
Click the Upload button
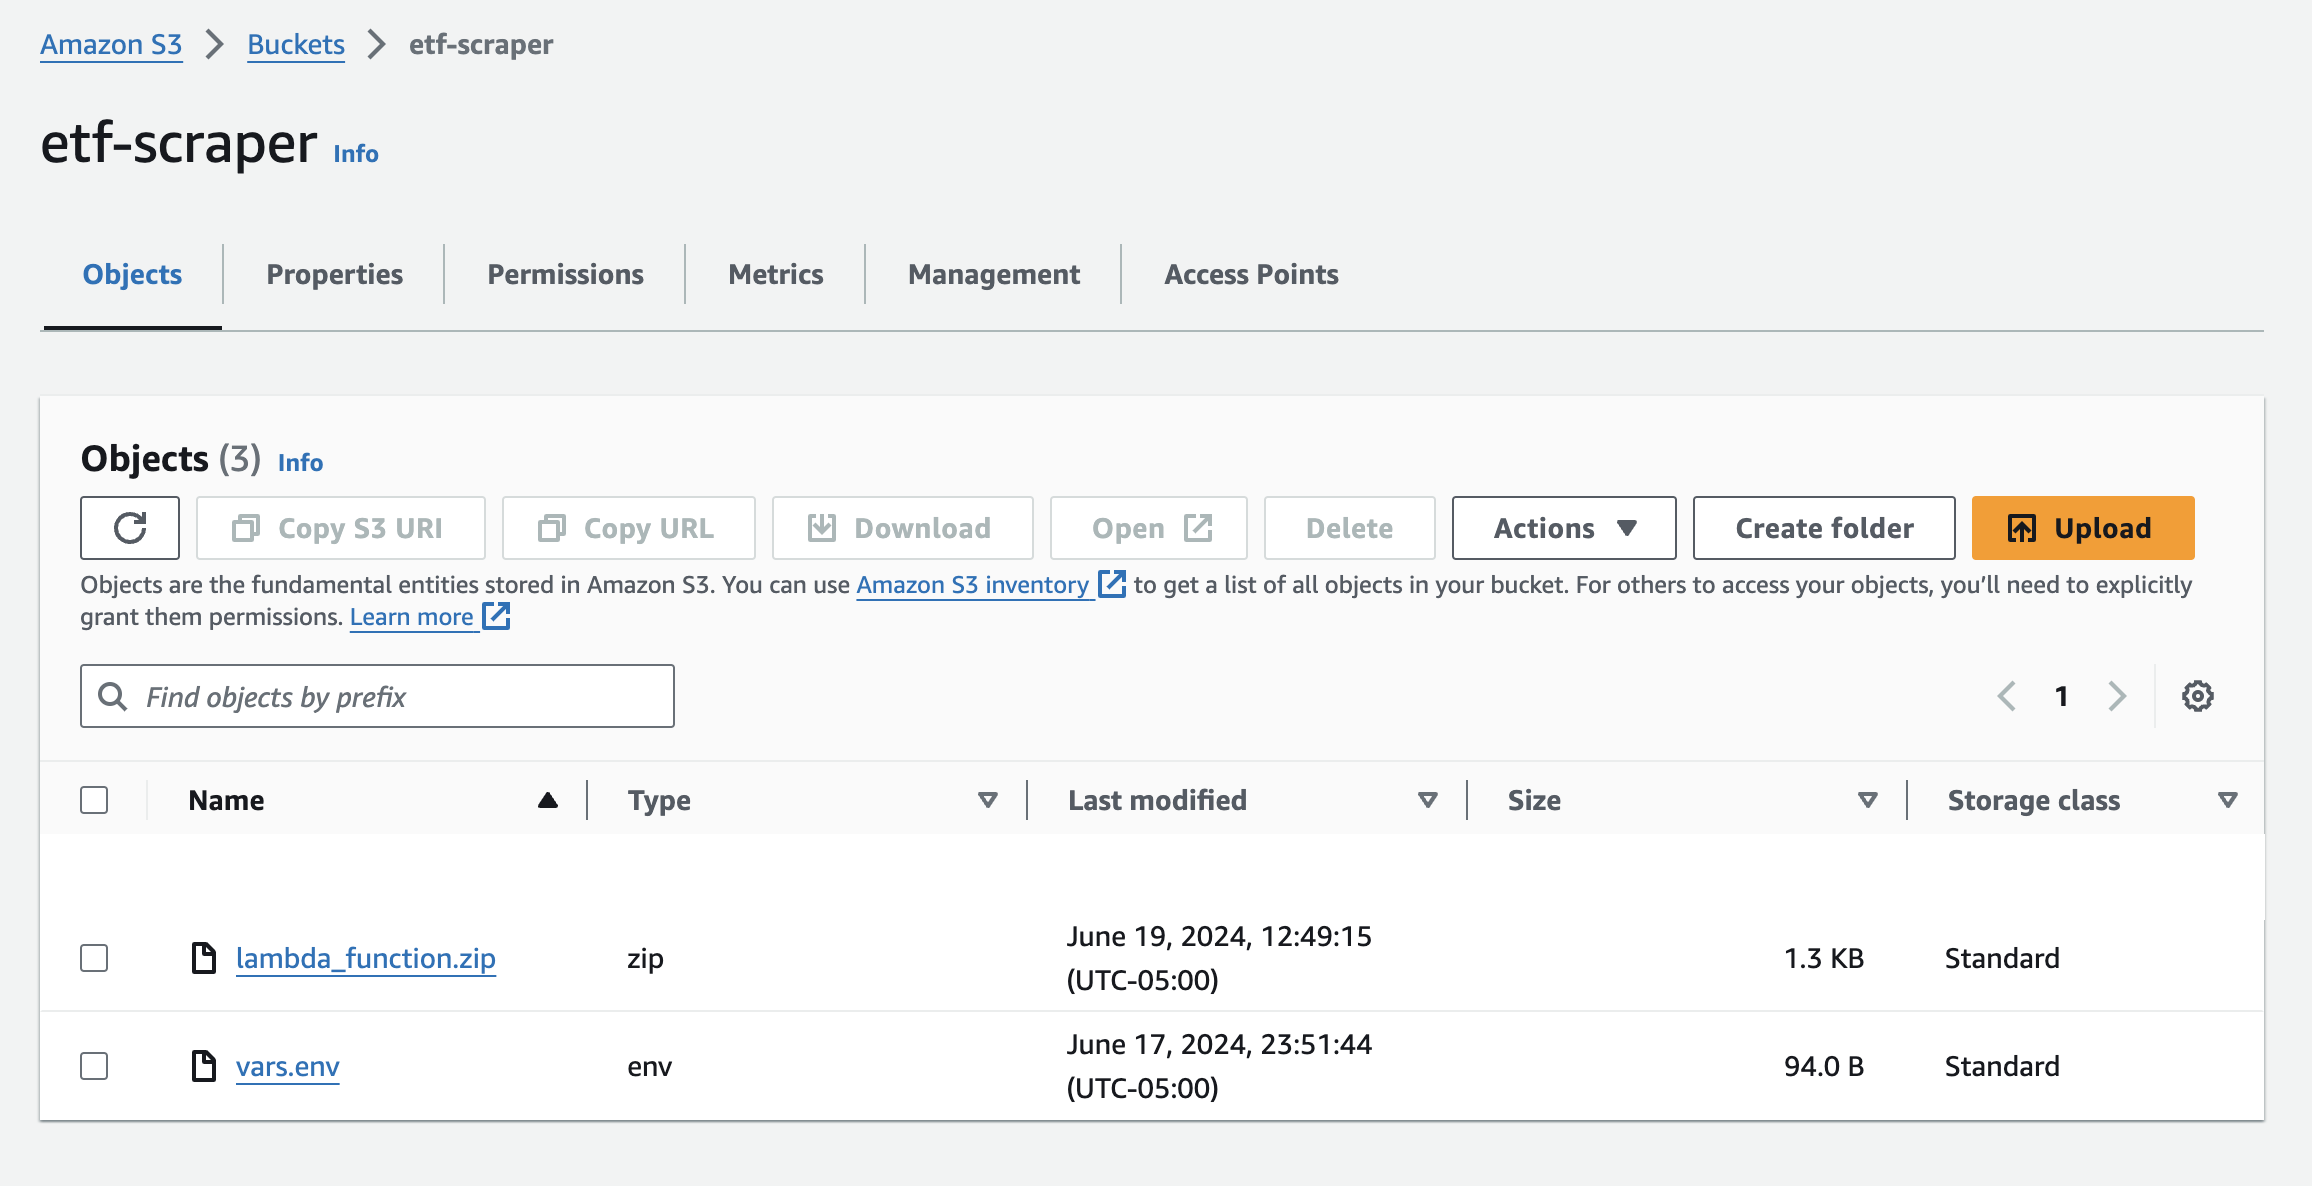pyautogui.click(x=2083, y=528)
